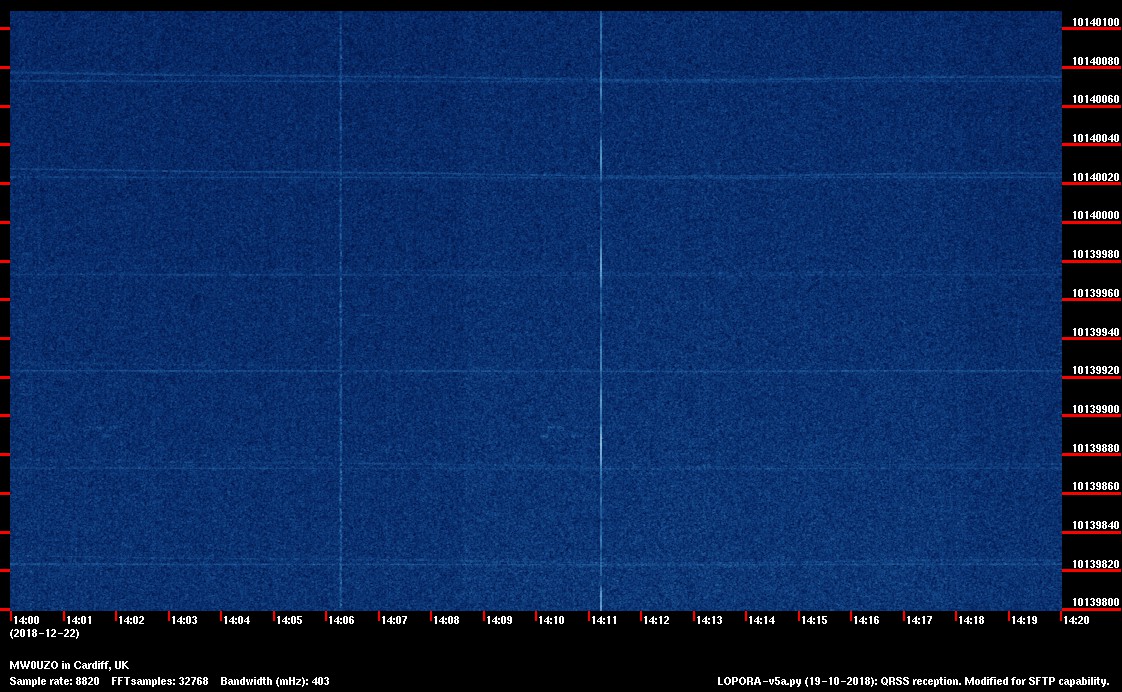Click the 10139800 frequency label
Viewport: 1122px width, 692px height.
point(1095,602)
